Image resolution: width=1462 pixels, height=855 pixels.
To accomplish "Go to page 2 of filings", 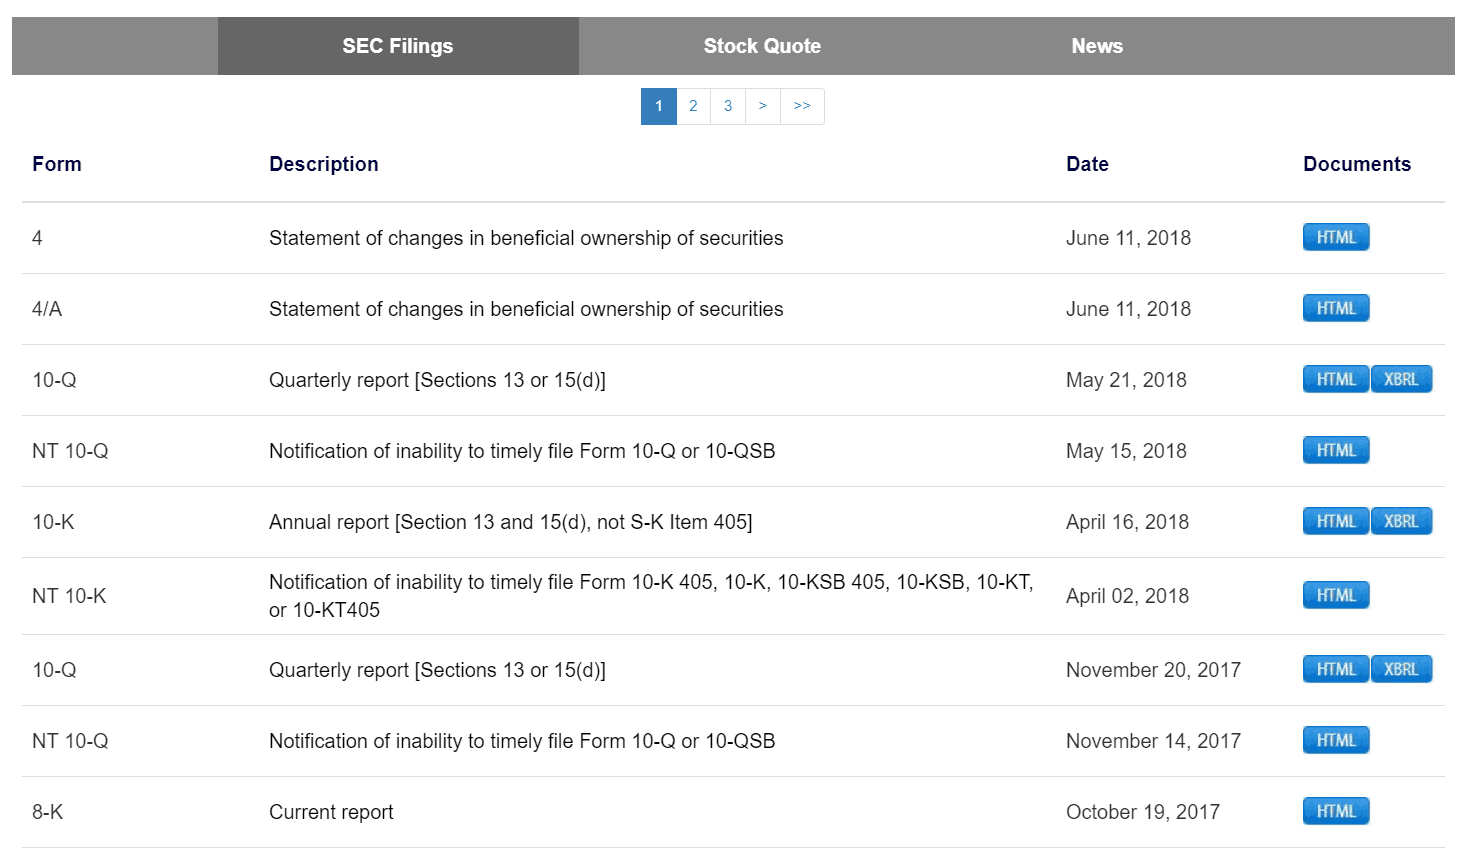I will point(693,106).
